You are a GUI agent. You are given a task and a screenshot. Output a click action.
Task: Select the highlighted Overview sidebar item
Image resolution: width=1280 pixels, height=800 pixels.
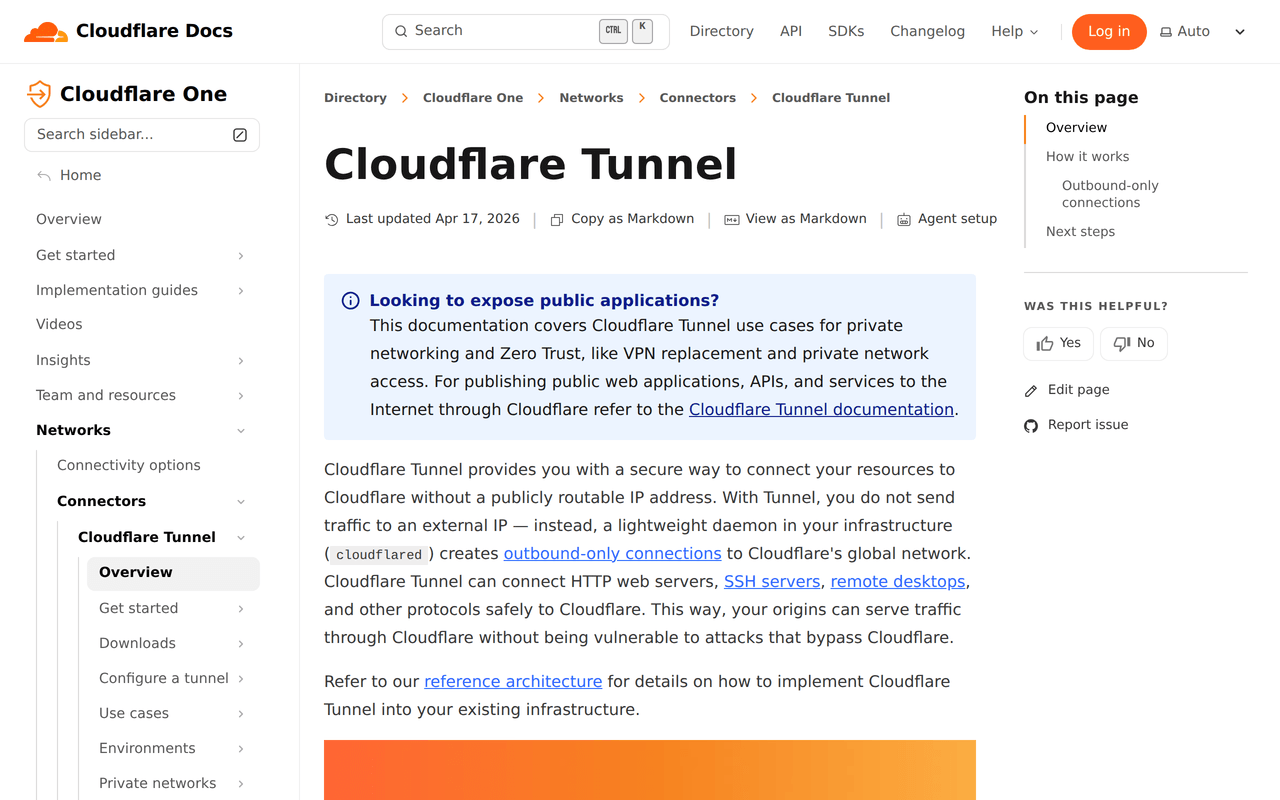(173, 573)
